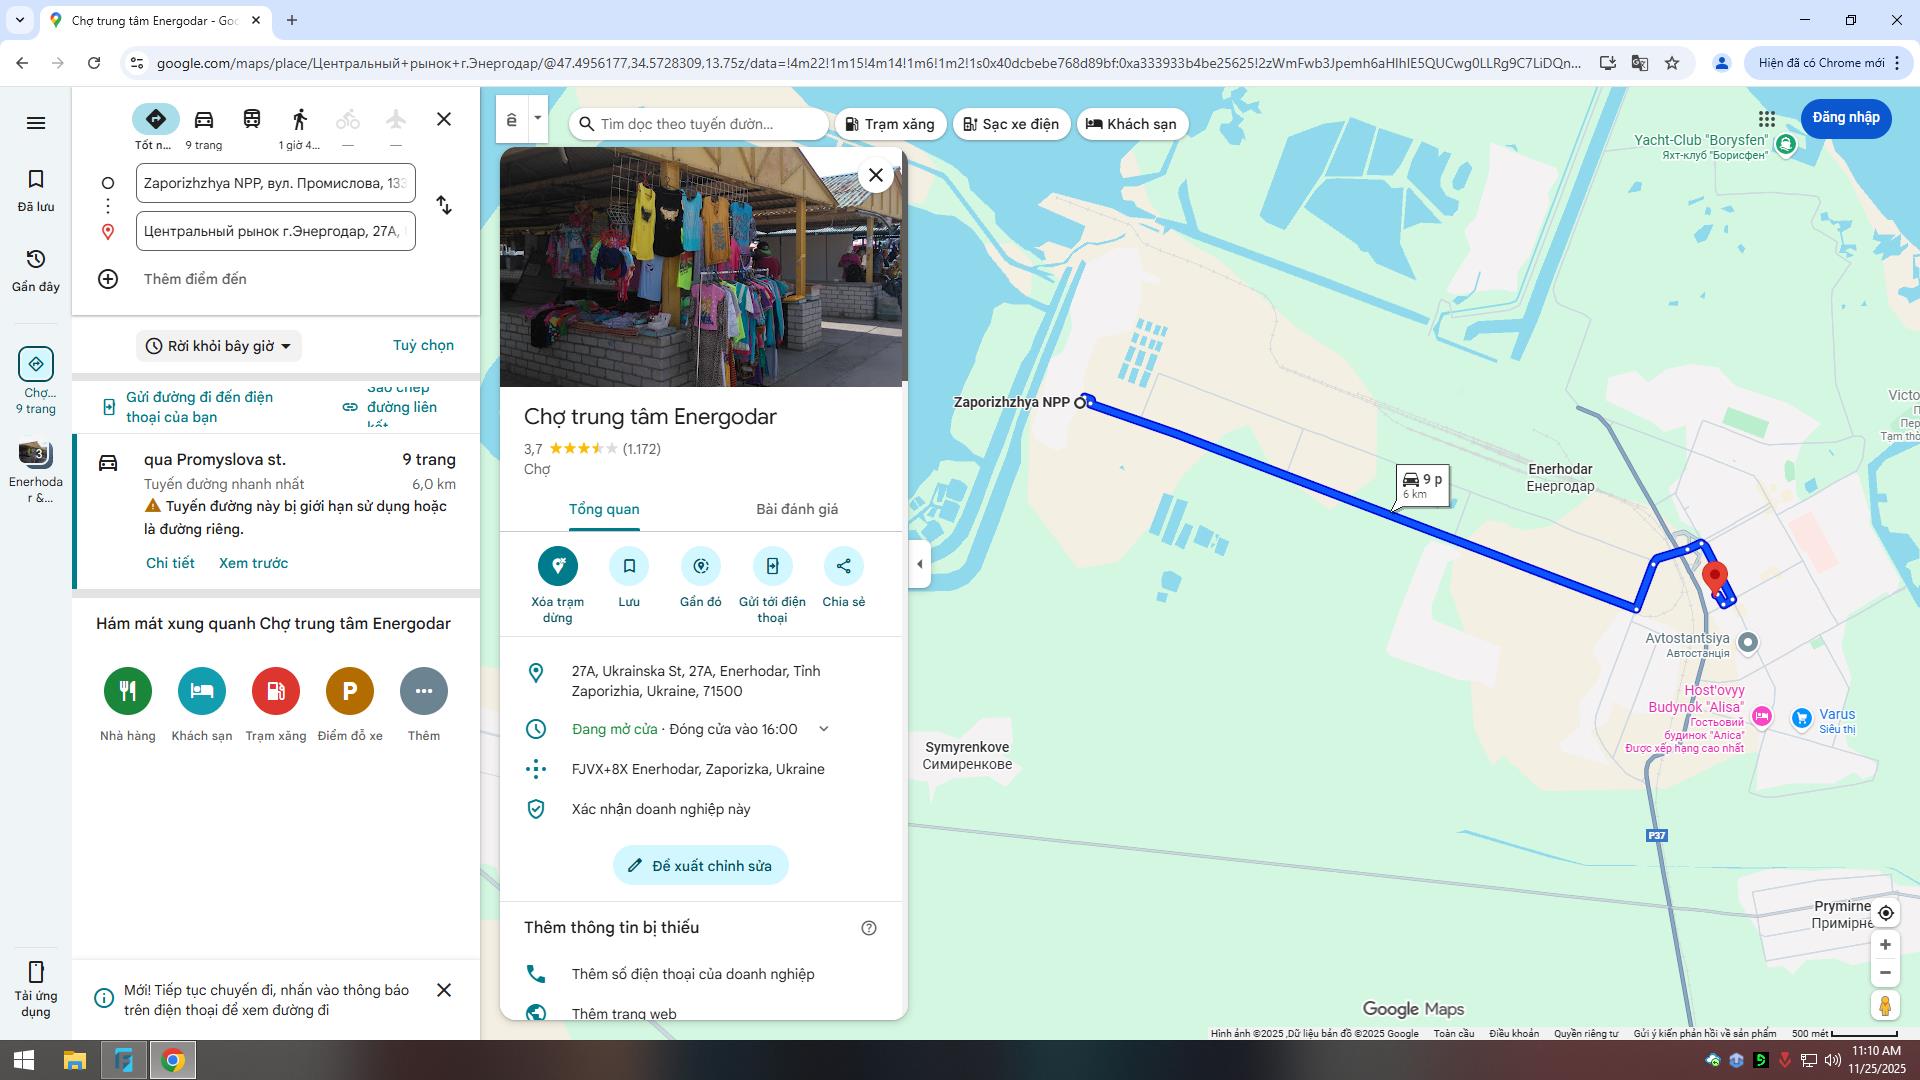Screen dimensions: 1920x1080
Task: Open Google apps grid icon
Action: 1767,118
